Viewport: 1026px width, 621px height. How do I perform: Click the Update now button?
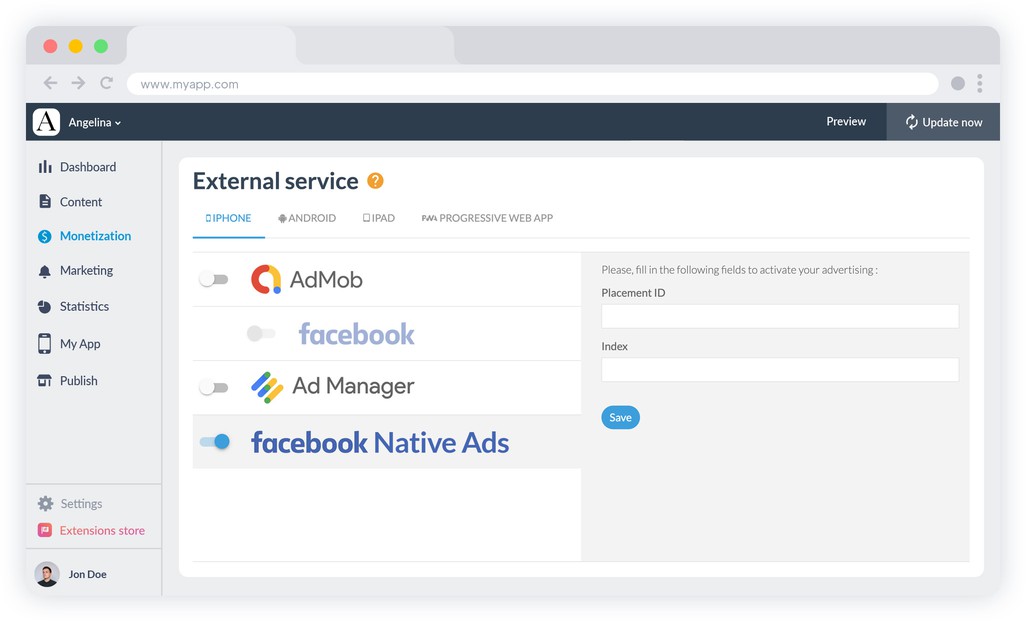click(943, 122)
